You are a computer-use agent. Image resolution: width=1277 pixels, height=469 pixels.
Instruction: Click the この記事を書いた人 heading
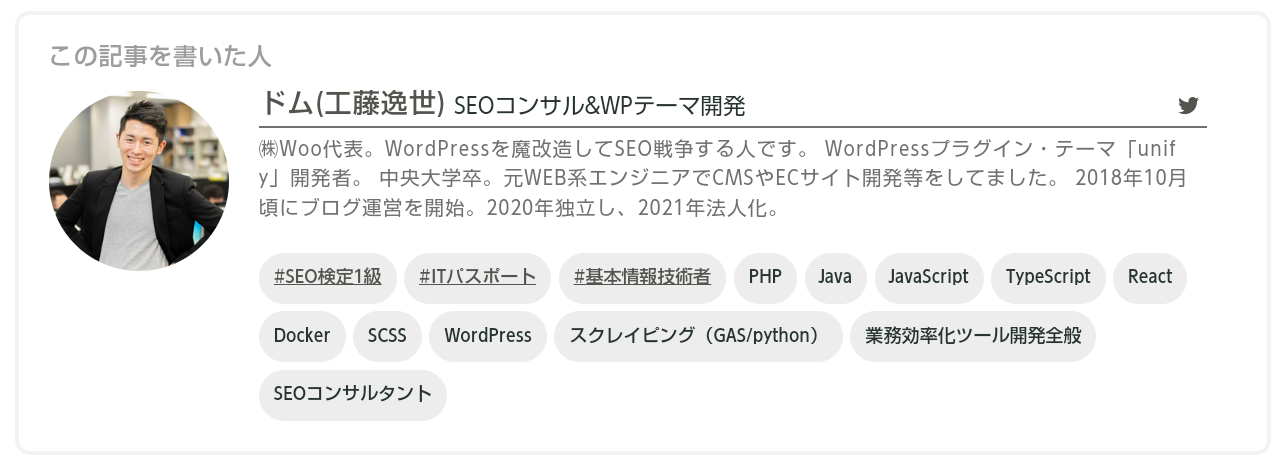pyautogui.click(x=160, y=56)
